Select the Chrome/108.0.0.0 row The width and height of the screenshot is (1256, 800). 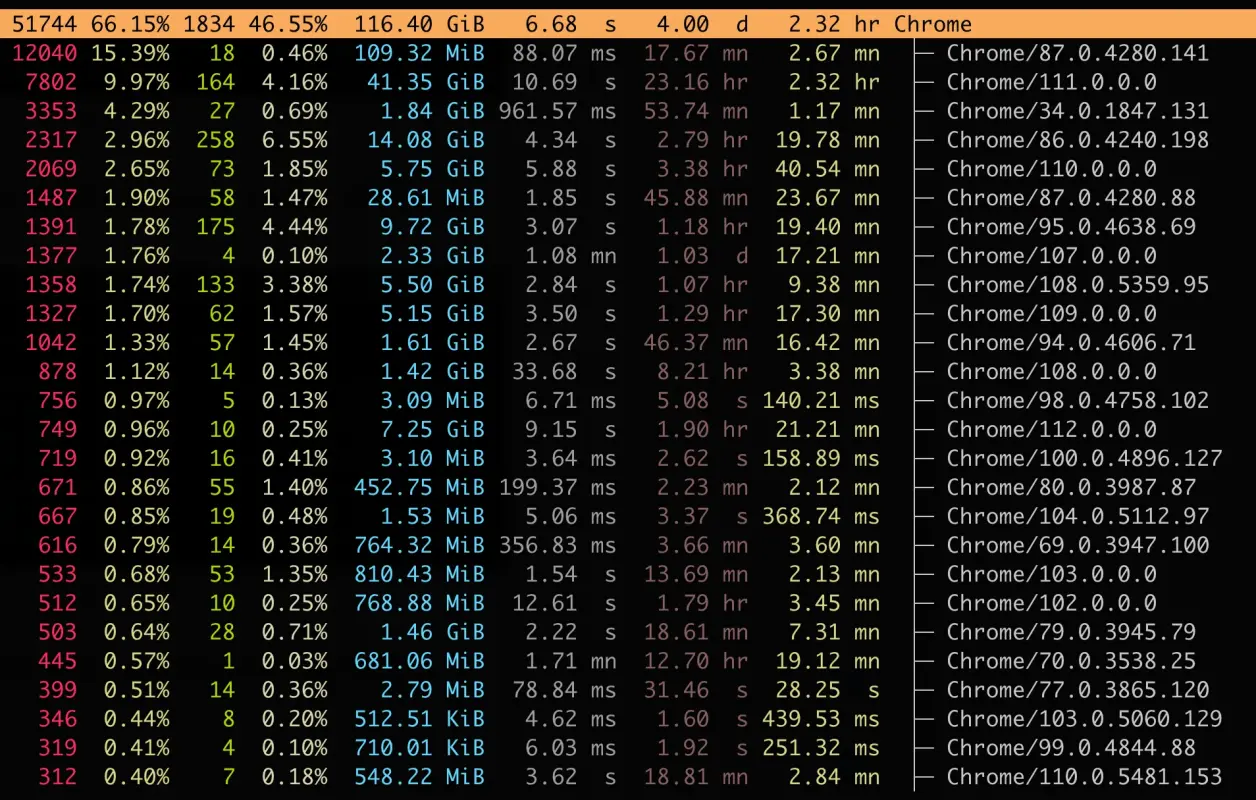(628, 372)
